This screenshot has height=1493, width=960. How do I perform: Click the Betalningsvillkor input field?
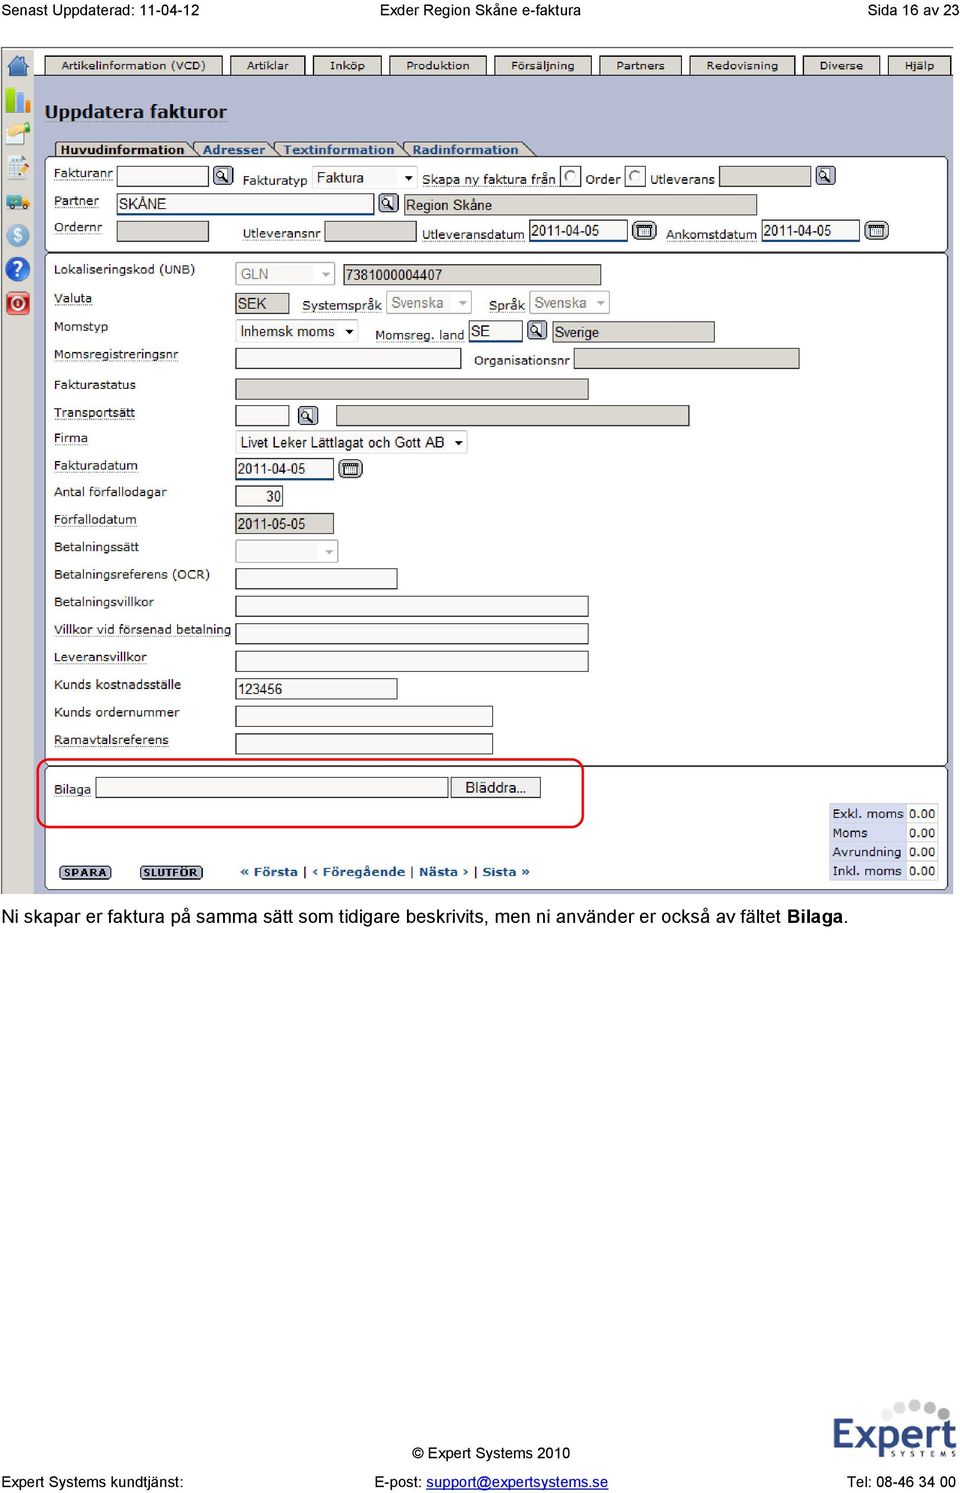[x=412, y=606]
